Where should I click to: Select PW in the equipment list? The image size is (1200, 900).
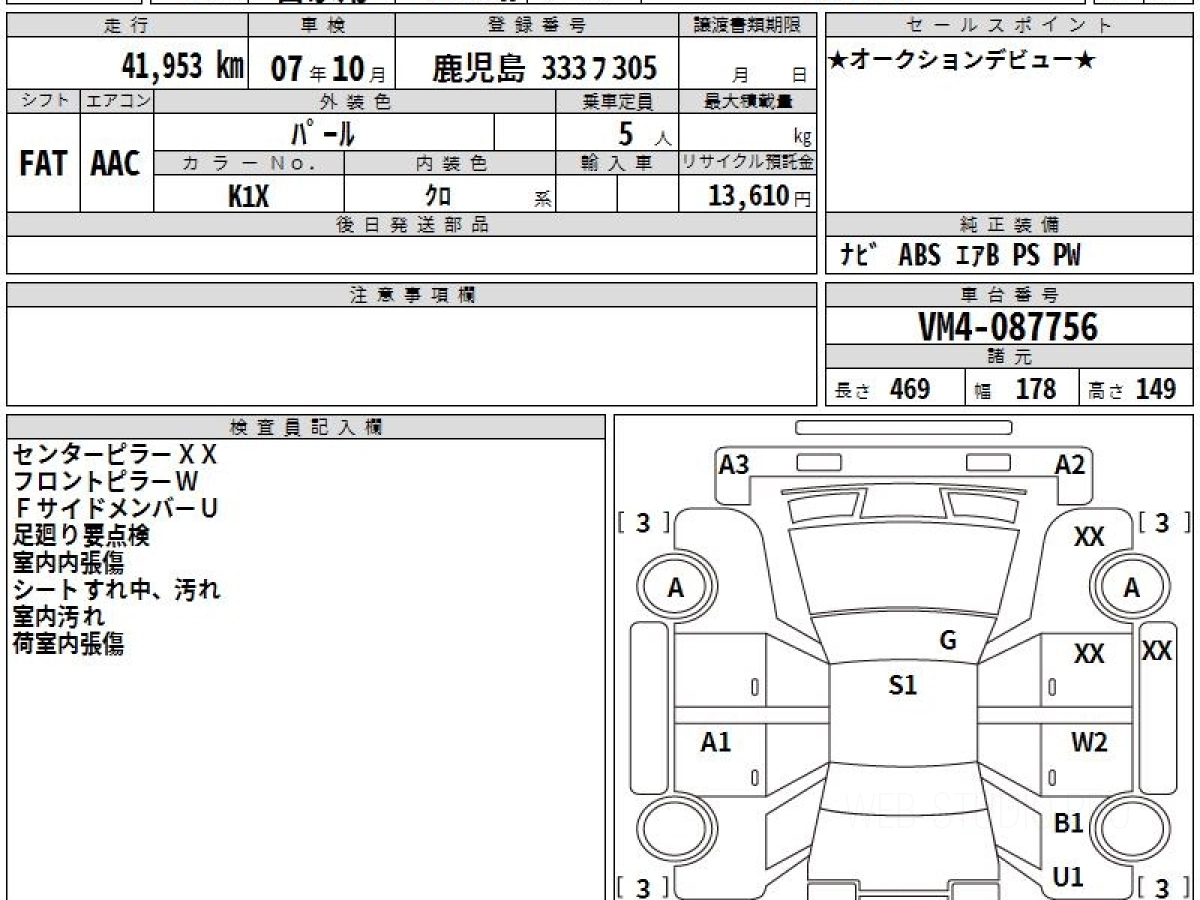1067,255
